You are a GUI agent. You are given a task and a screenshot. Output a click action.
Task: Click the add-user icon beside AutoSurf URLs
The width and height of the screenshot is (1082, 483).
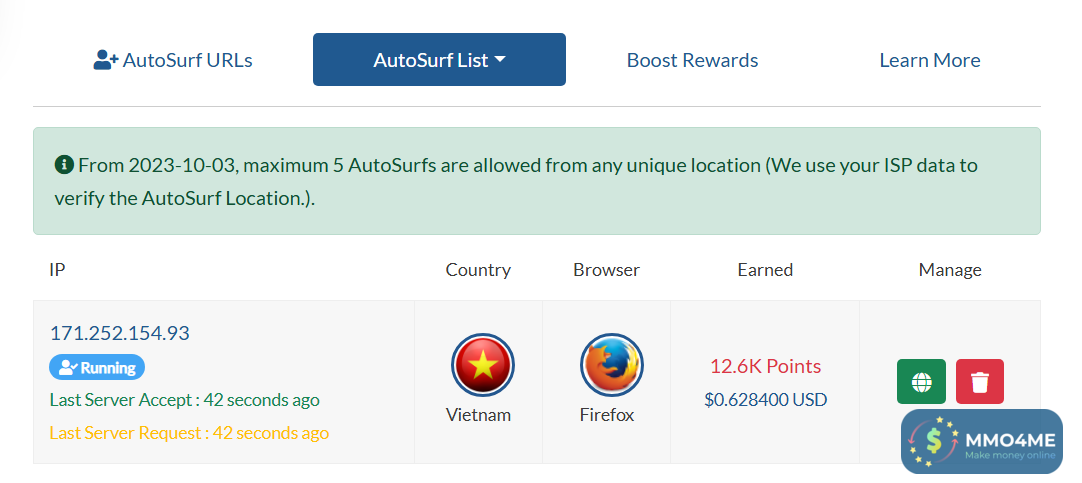click(105, 60)
